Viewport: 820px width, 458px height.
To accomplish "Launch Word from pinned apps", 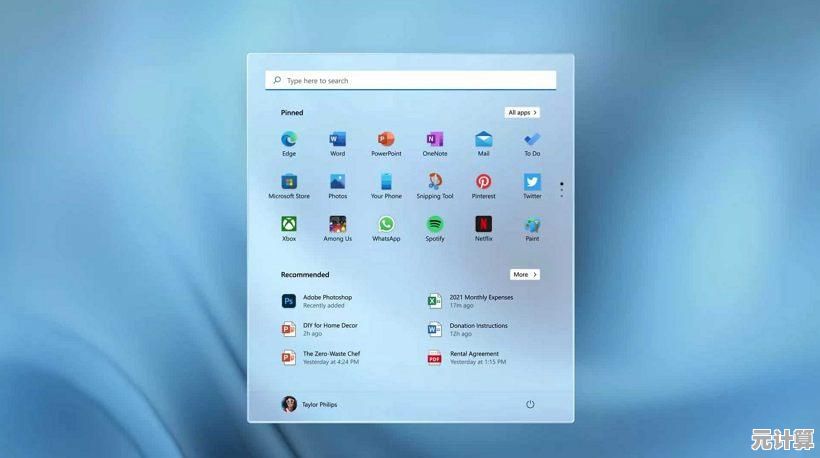I will pos(337,143).
